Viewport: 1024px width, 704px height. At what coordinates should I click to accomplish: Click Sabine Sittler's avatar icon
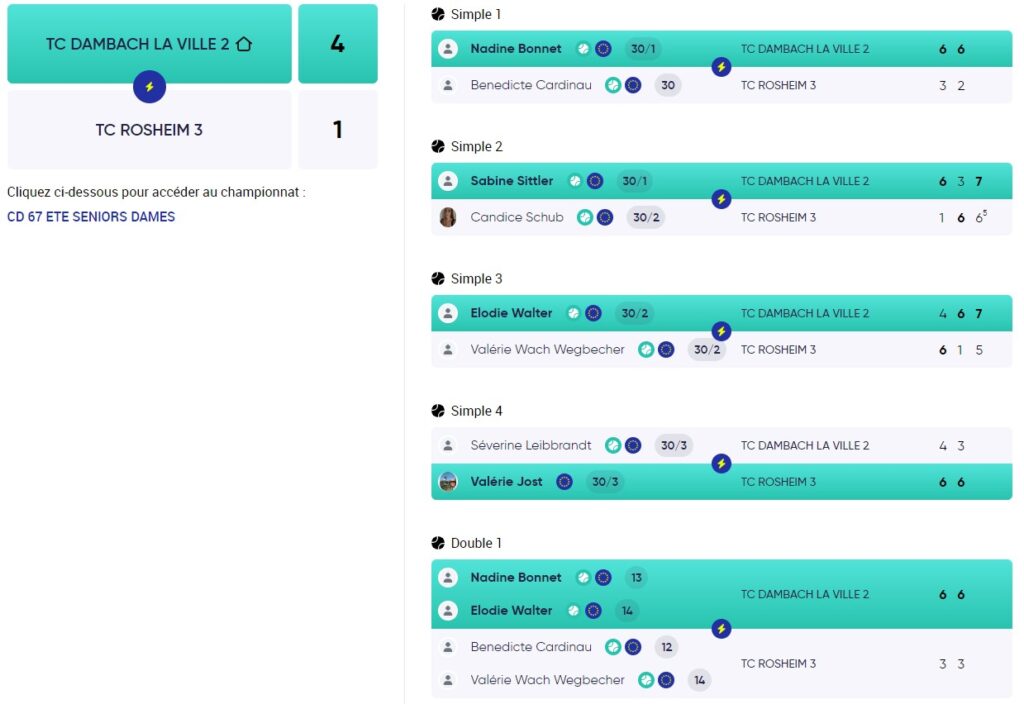448,181
